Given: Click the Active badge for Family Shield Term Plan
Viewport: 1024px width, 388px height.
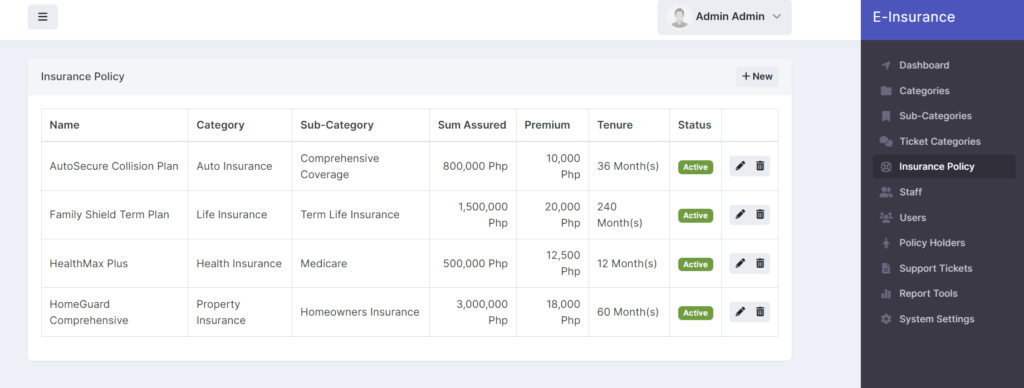Looking at the screenshot, I should [x=696, y=216].
